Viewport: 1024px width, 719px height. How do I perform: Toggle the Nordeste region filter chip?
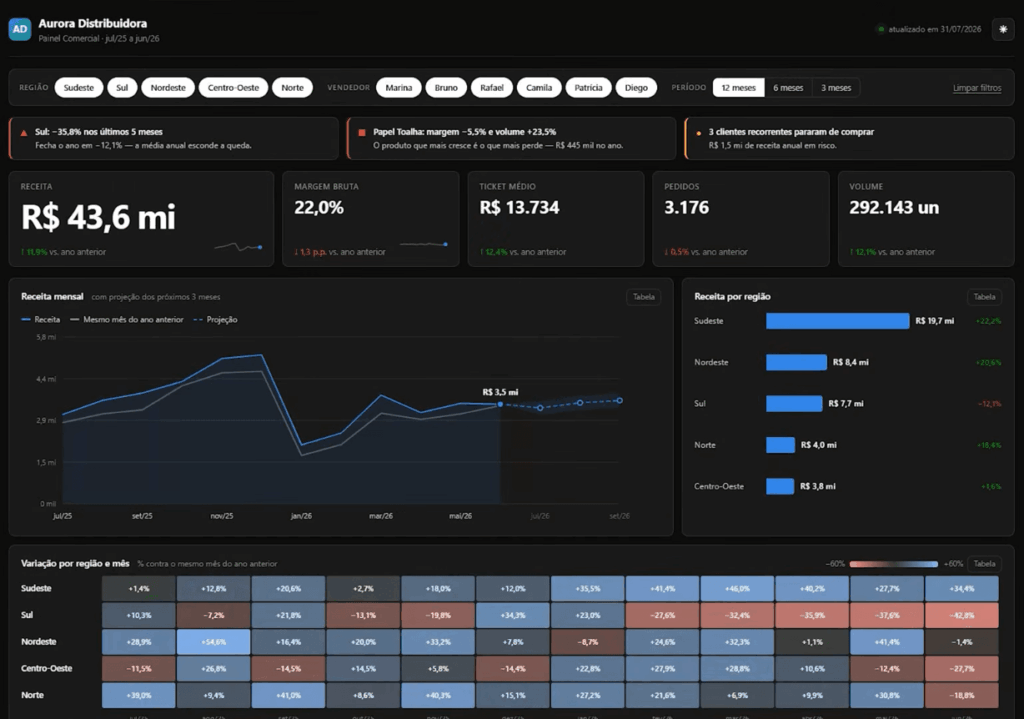(168, 88)
